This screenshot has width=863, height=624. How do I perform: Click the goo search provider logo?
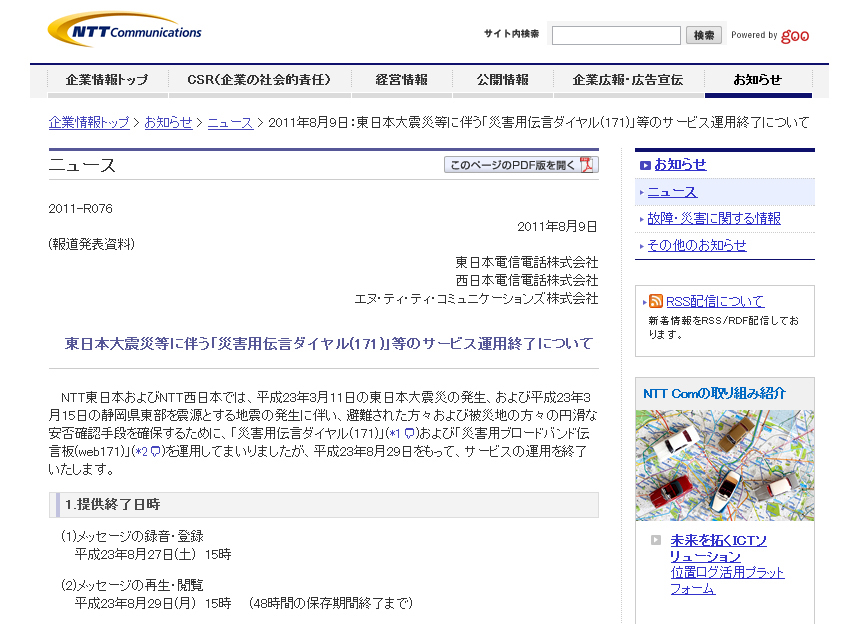[x=795, y=36]
